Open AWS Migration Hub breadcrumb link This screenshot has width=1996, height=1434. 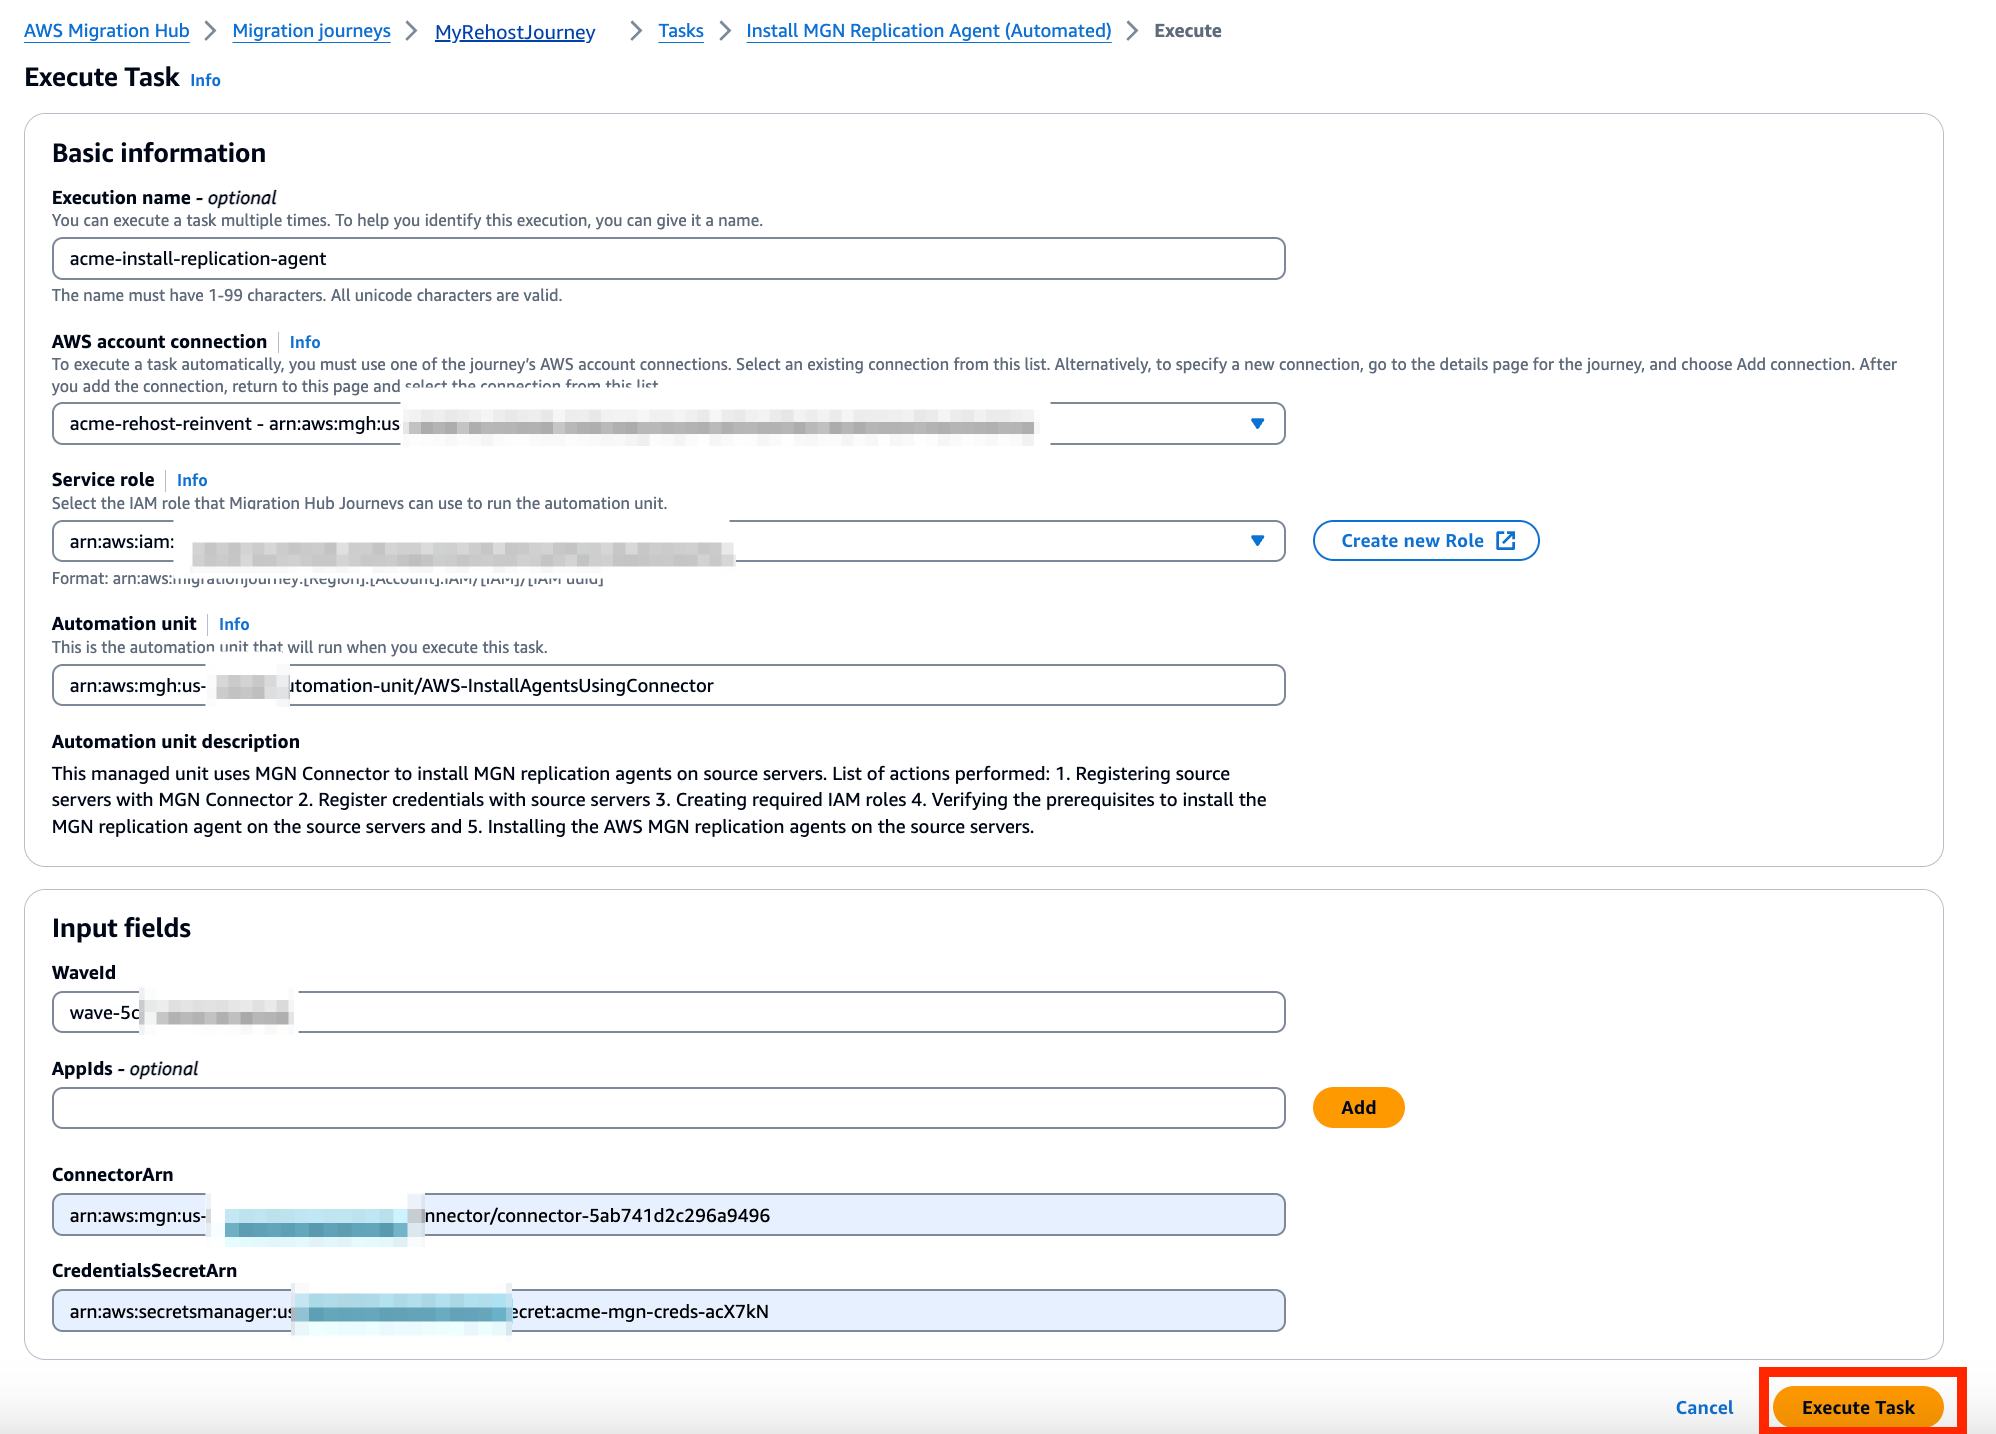point(107,30)
